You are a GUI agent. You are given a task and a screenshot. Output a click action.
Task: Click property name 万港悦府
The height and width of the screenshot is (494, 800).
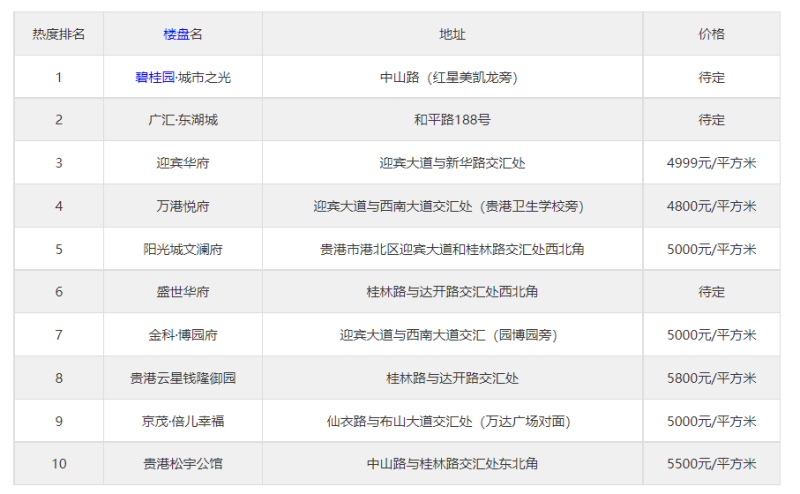[x=183, y=206]
